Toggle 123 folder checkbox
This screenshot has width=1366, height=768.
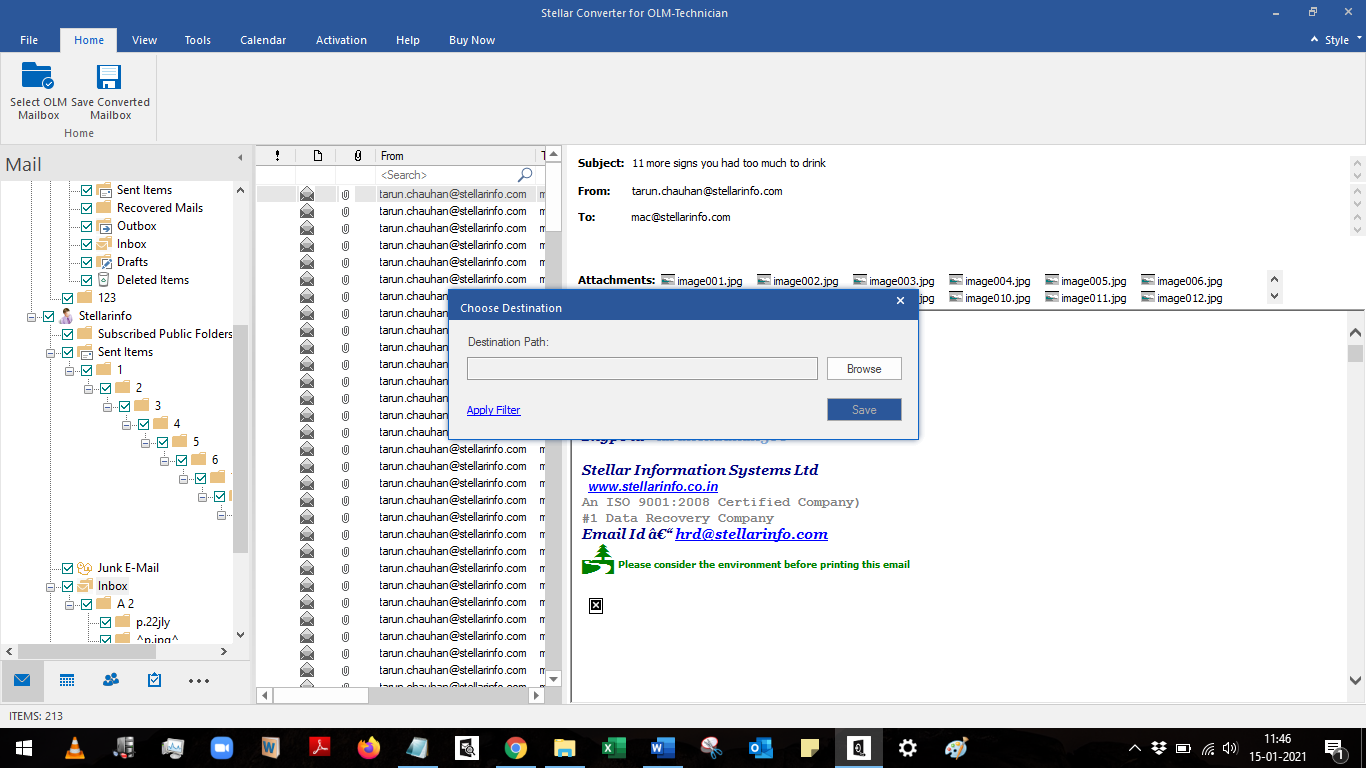click(x=68, y=298)
